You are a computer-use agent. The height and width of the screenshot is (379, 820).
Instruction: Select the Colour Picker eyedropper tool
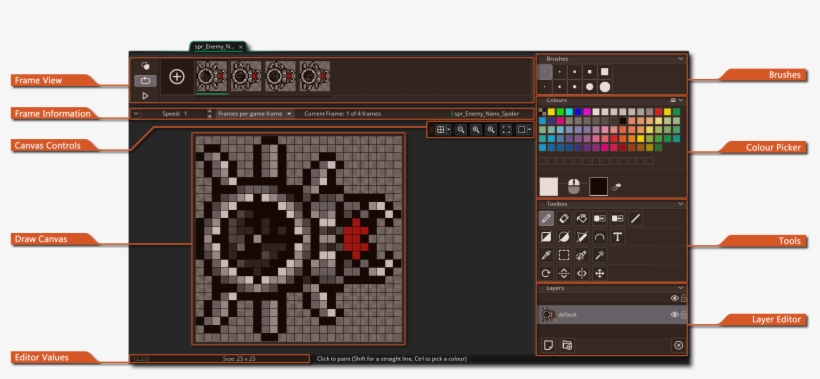[x=546, y=255]
